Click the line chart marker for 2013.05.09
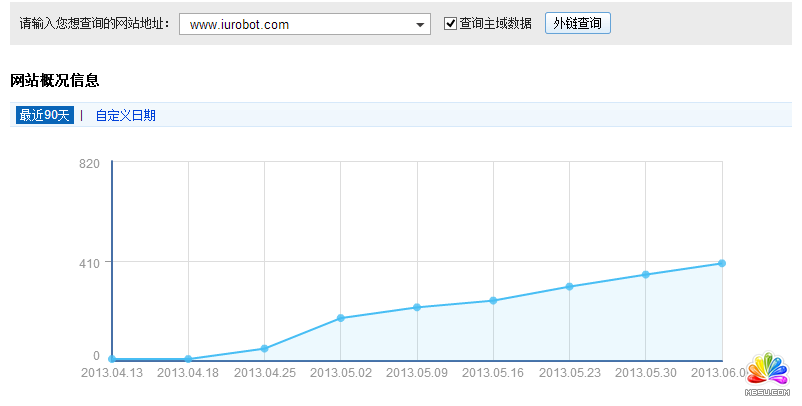802x406 pixels. coord(417,307)
